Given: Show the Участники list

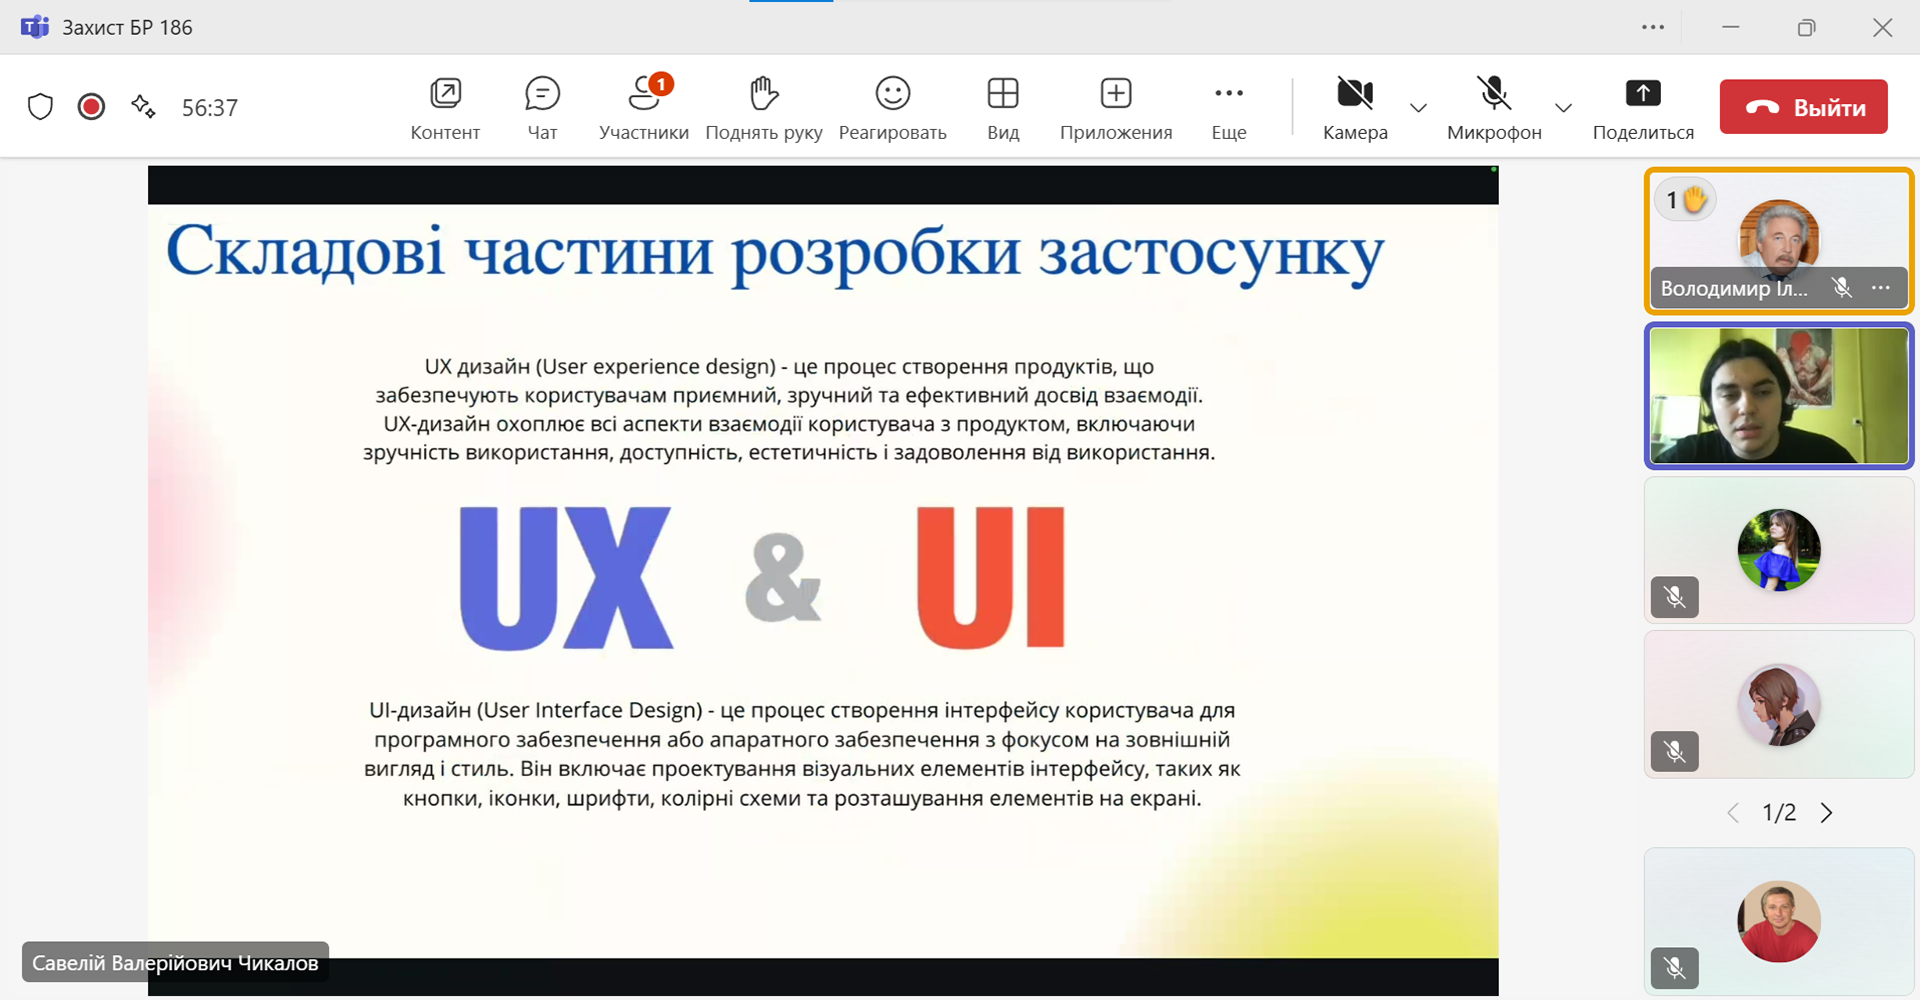Looking at the screenshot, I should [644, 107].
